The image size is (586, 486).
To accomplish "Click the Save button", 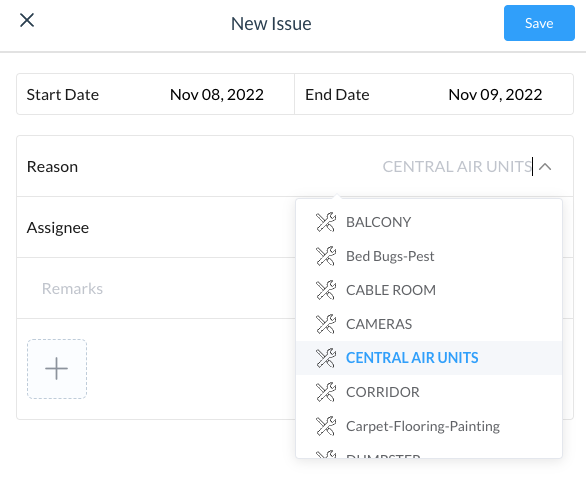I will point(539,23).
